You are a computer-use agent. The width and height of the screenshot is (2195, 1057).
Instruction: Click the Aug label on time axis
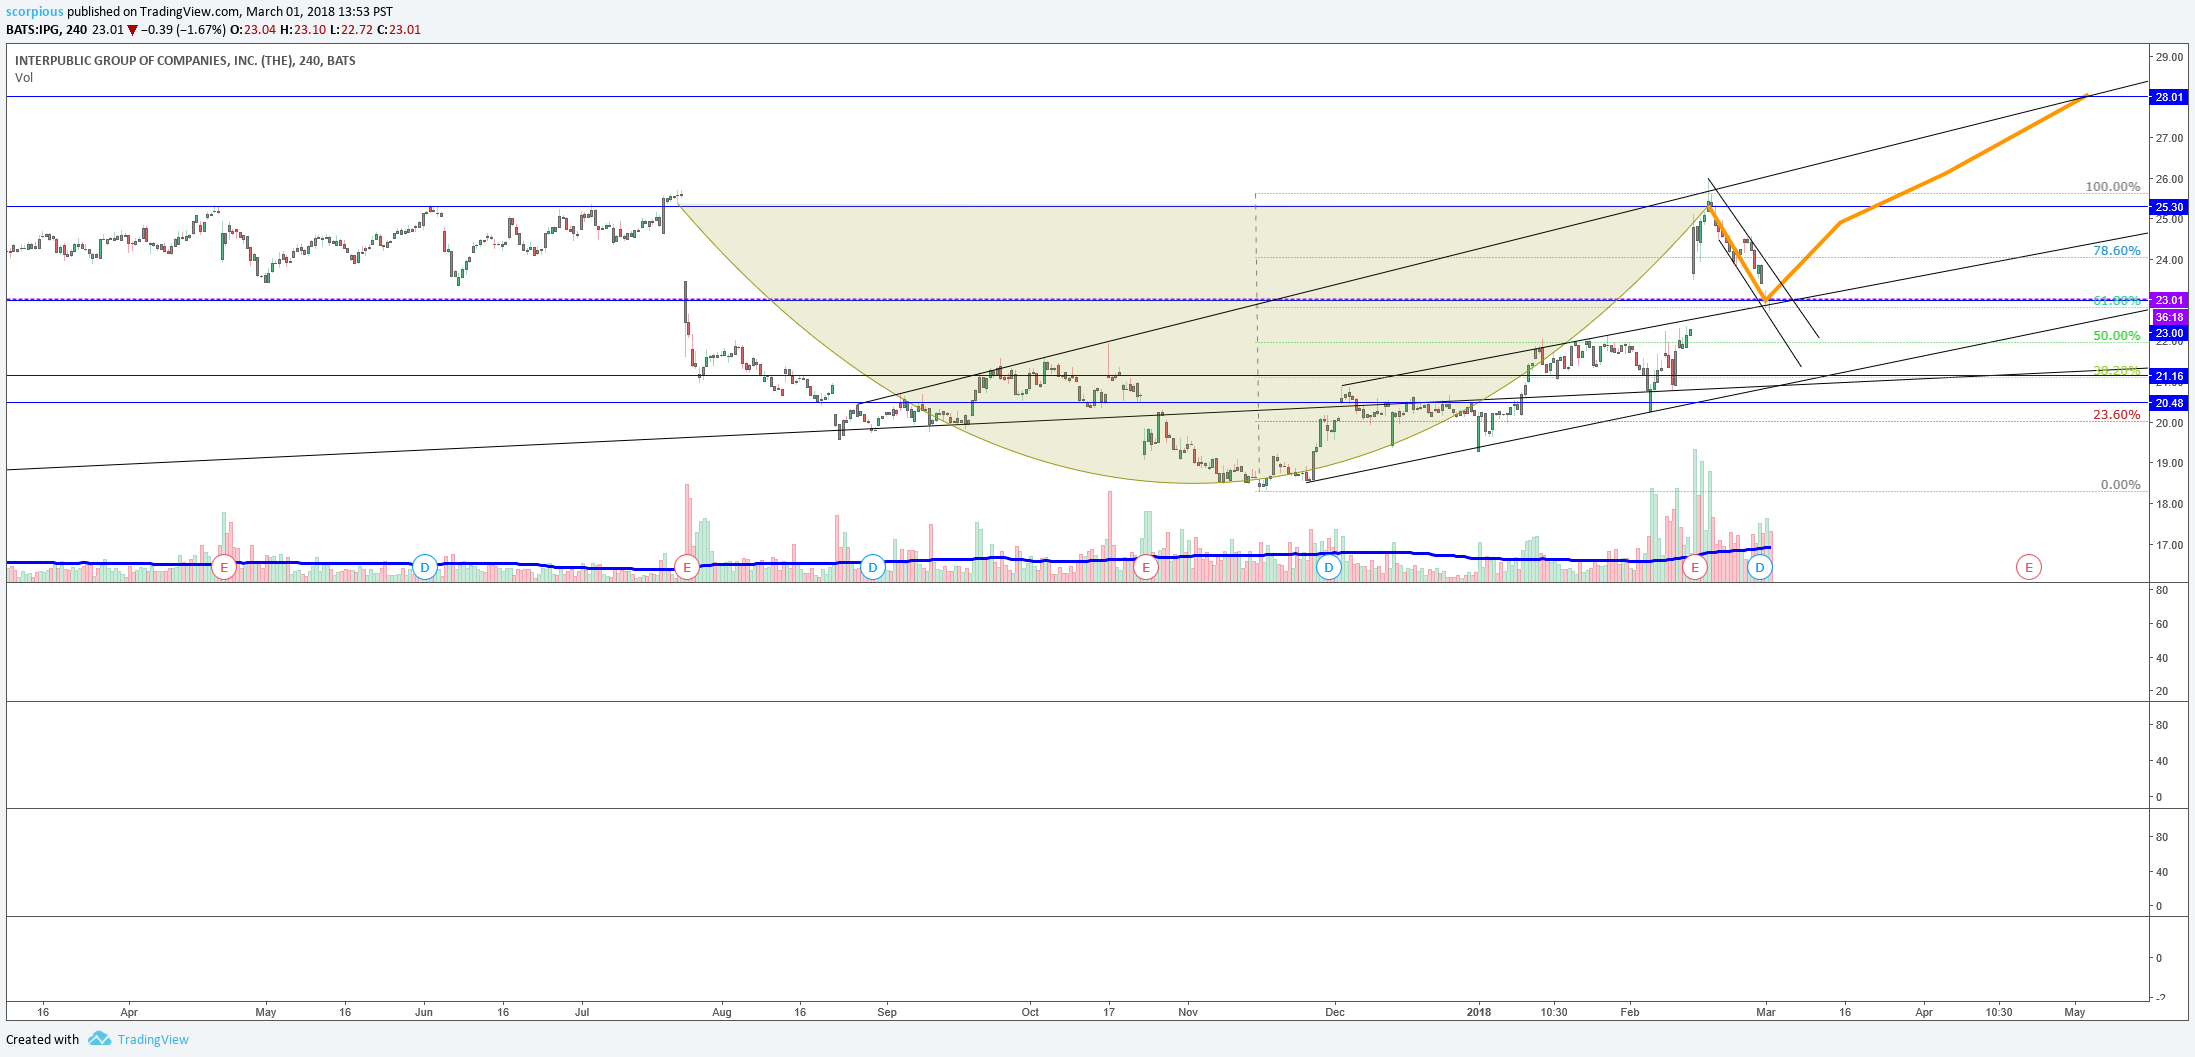(721, 1012)
